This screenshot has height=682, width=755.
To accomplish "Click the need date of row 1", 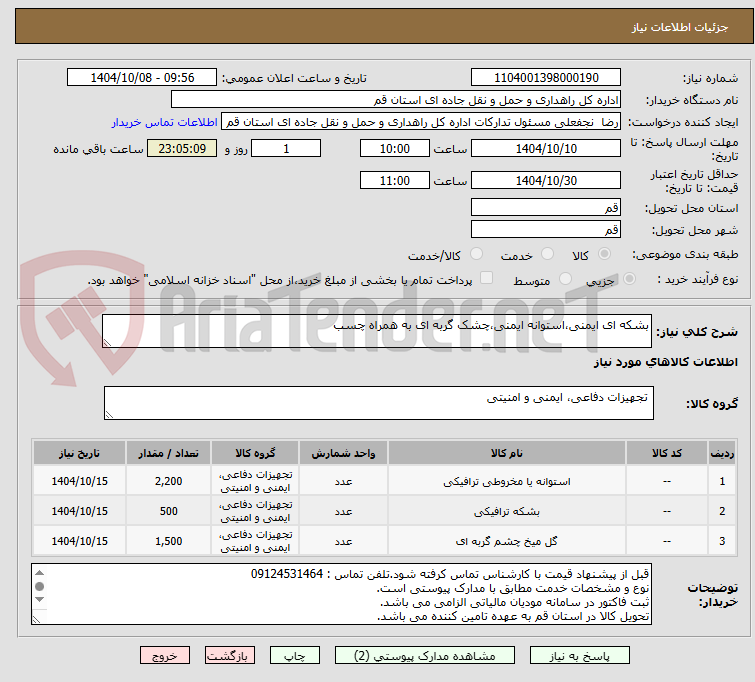I will pyautogui.click(x=79, y=481).
